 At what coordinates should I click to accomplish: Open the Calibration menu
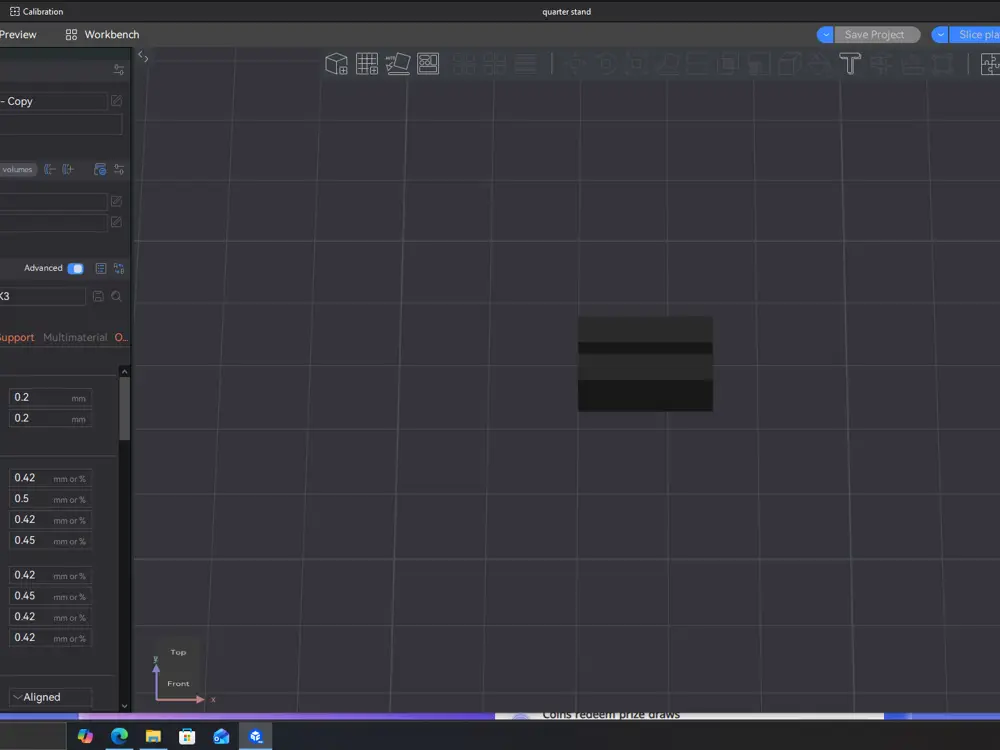pyautogui.click(x=36, y=11)
